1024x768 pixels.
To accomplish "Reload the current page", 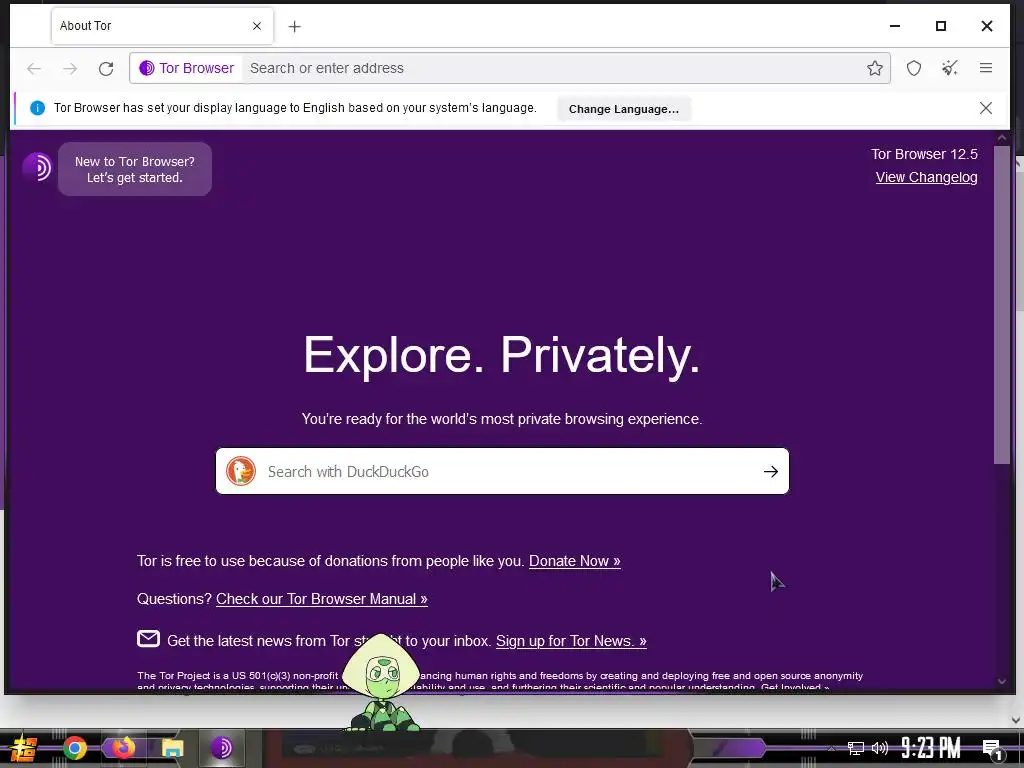I will click(x=106, y=68).
